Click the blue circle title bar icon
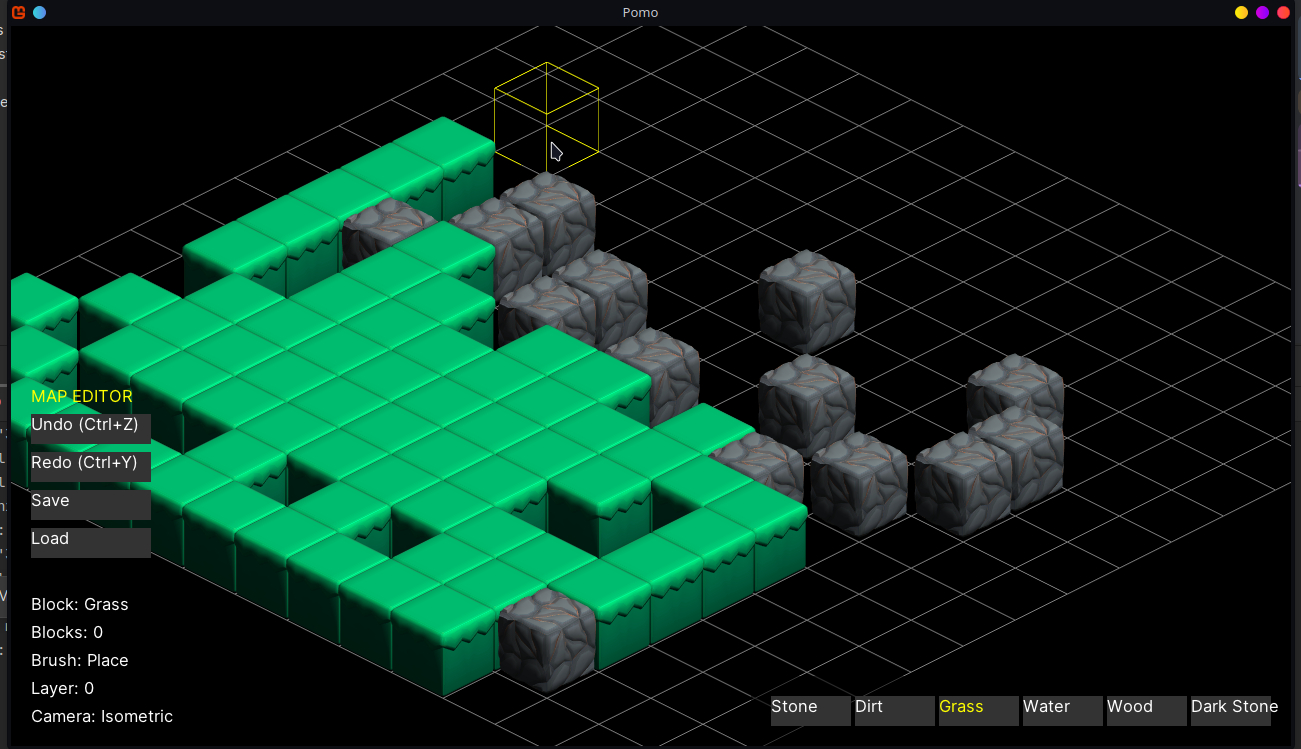The width and height of the screenshot is (1301, 749). (39, 13)
